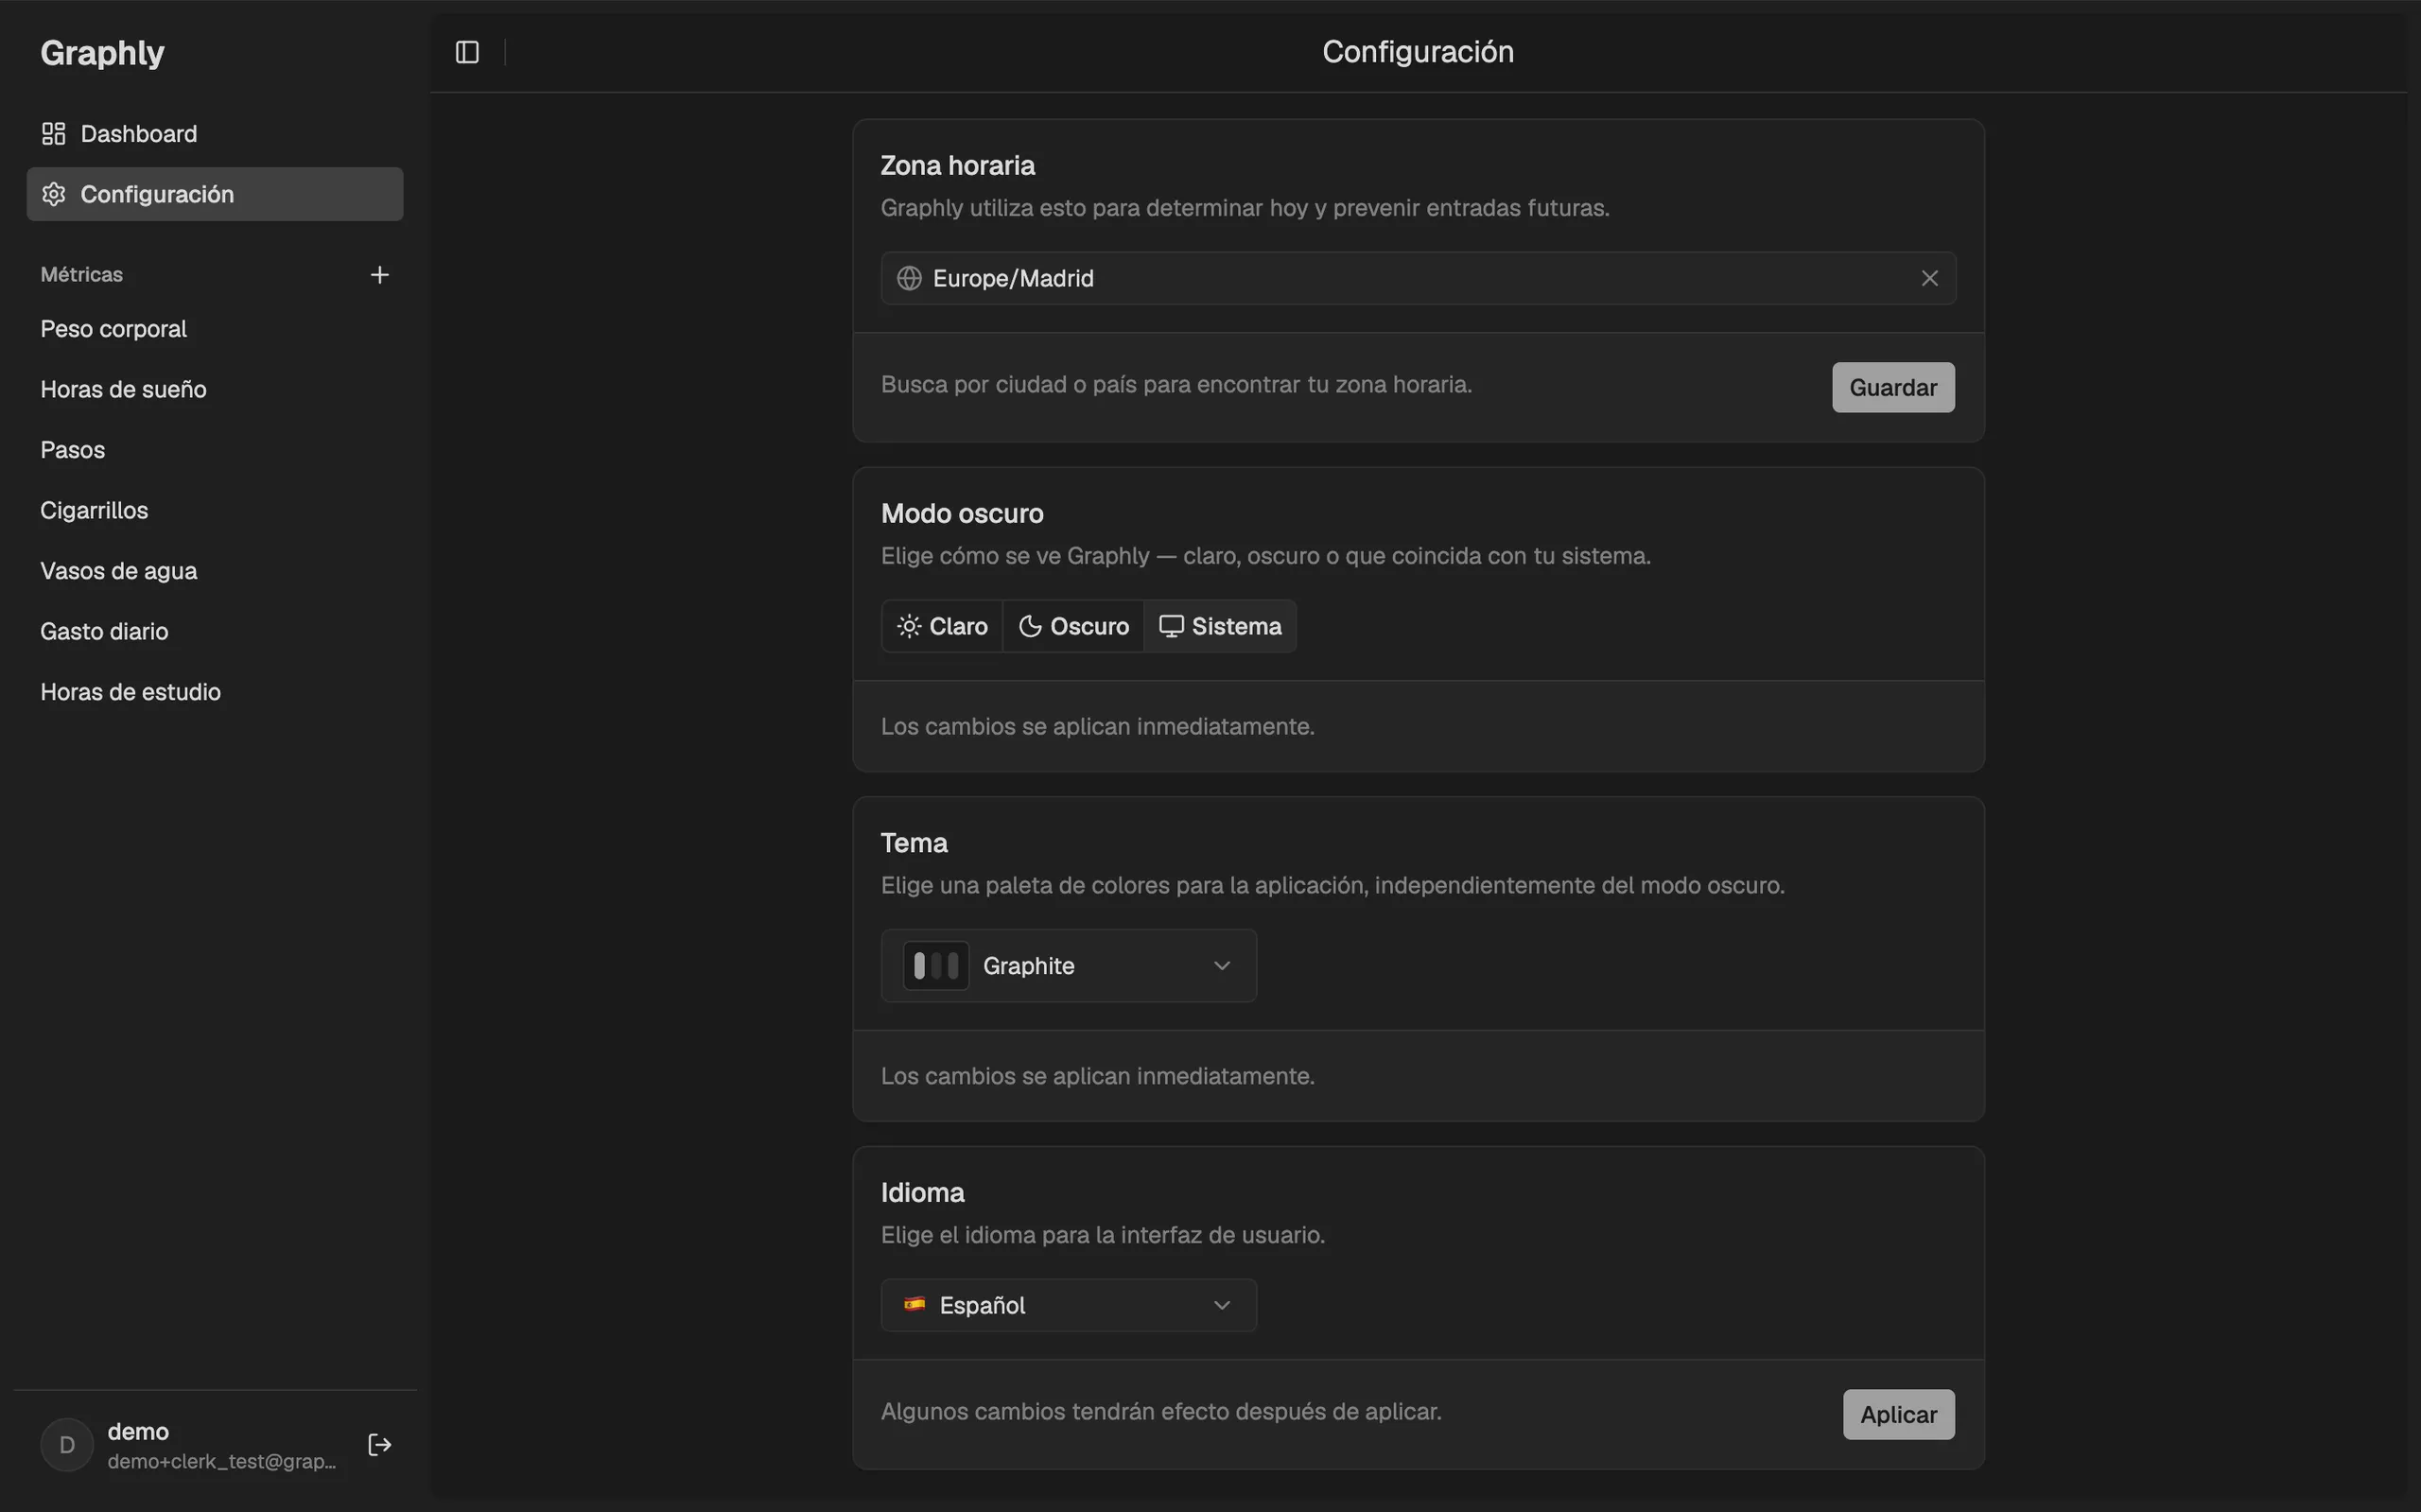This screenshot has width=2421, height=1512.
Task: Click the Graphly logo title
Action: click(x=102, y=52)
